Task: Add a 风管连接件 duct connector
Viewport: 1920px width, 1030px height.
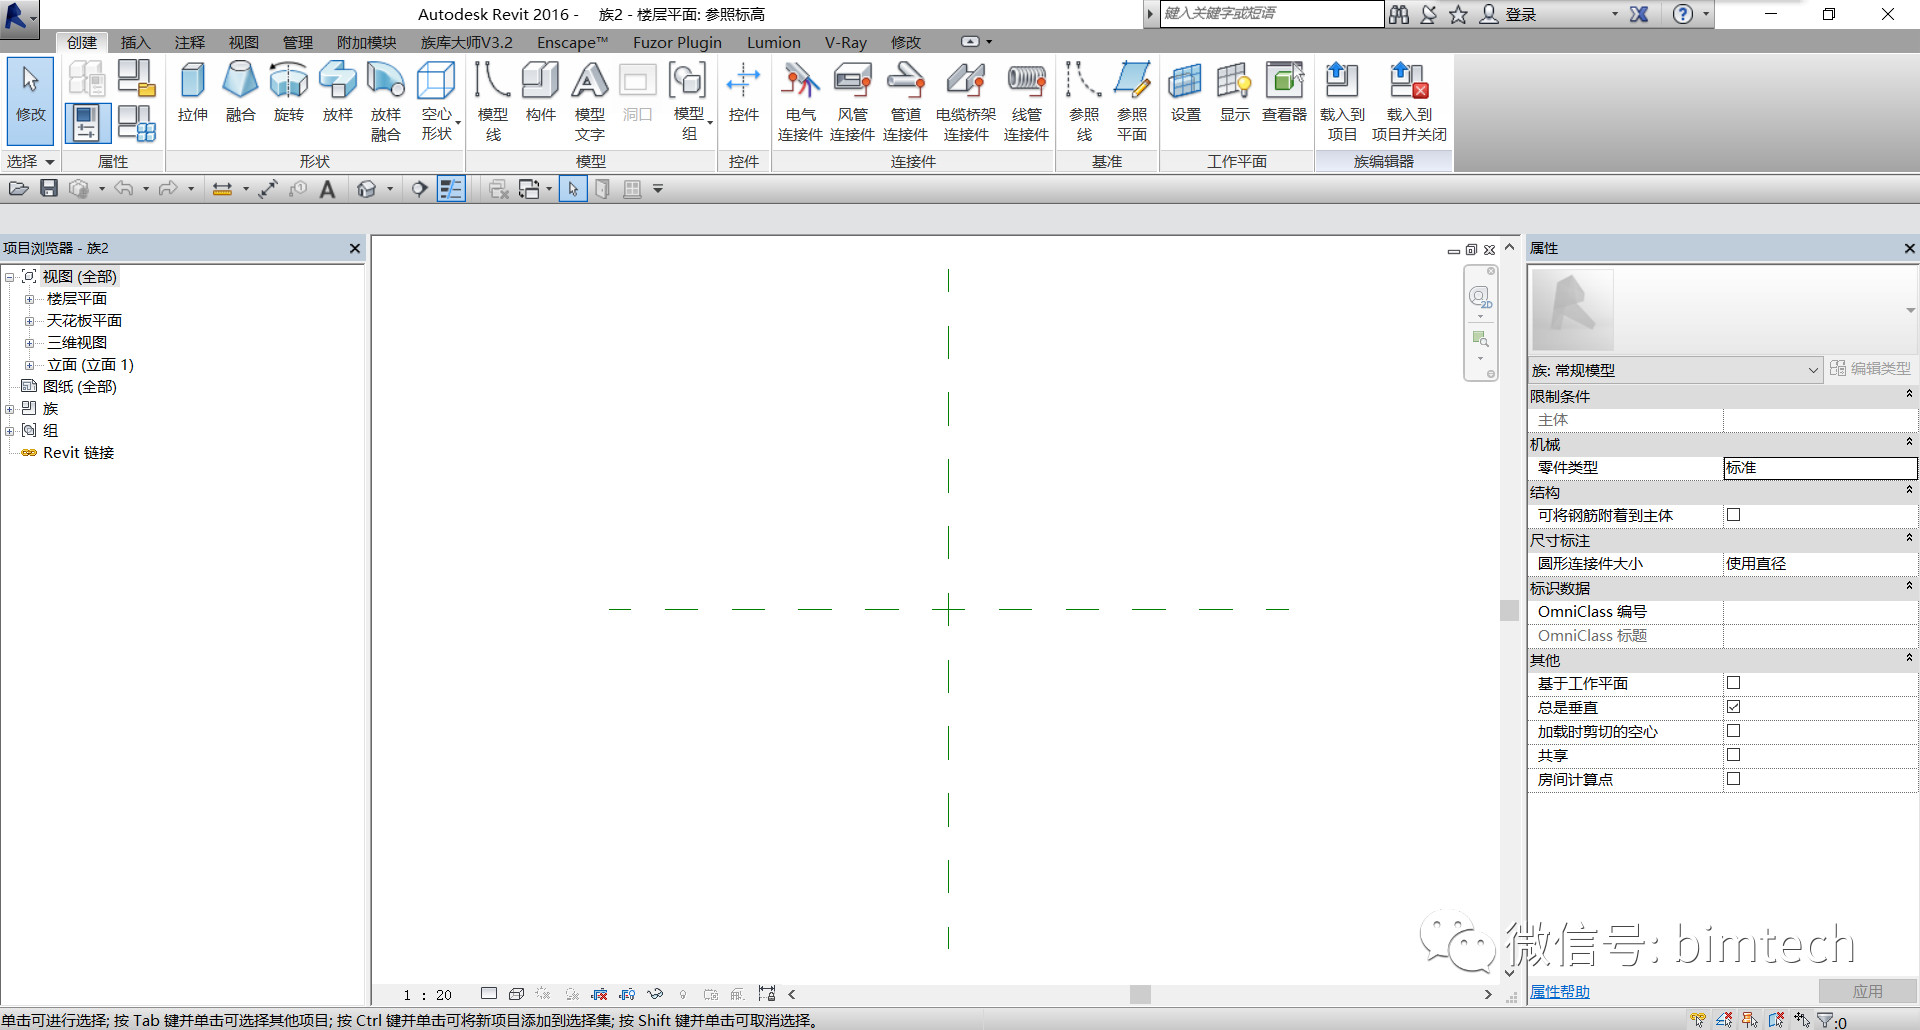Action: pyautogui.click(x=852, y=101)
